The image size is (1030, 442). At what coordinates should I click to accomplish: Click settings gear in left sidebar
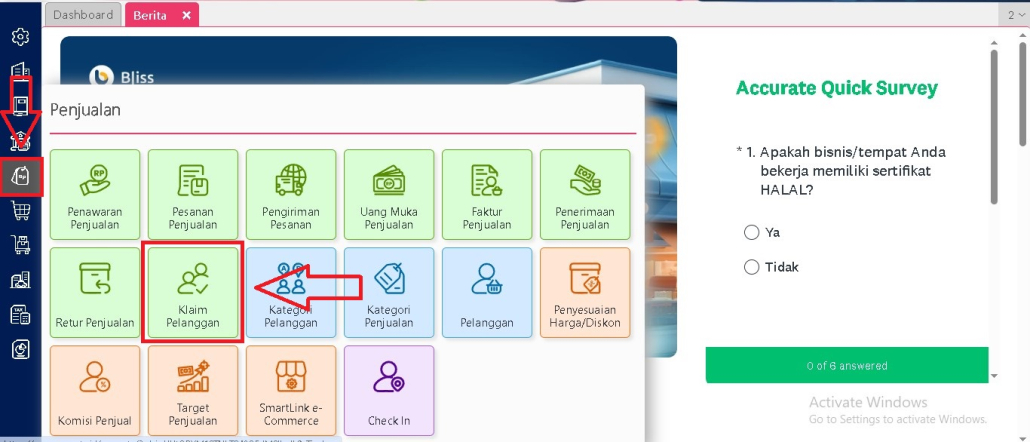[x=20, y=37]
